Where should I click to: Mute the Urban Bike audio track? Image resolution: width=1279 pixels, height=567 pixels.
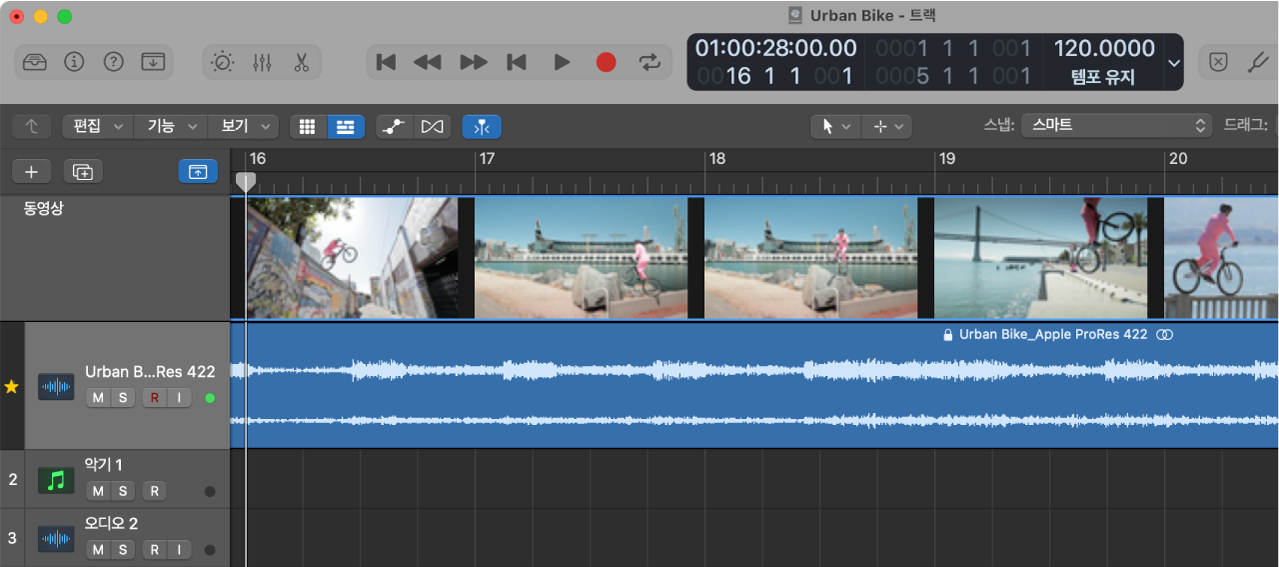pos(98,398)
